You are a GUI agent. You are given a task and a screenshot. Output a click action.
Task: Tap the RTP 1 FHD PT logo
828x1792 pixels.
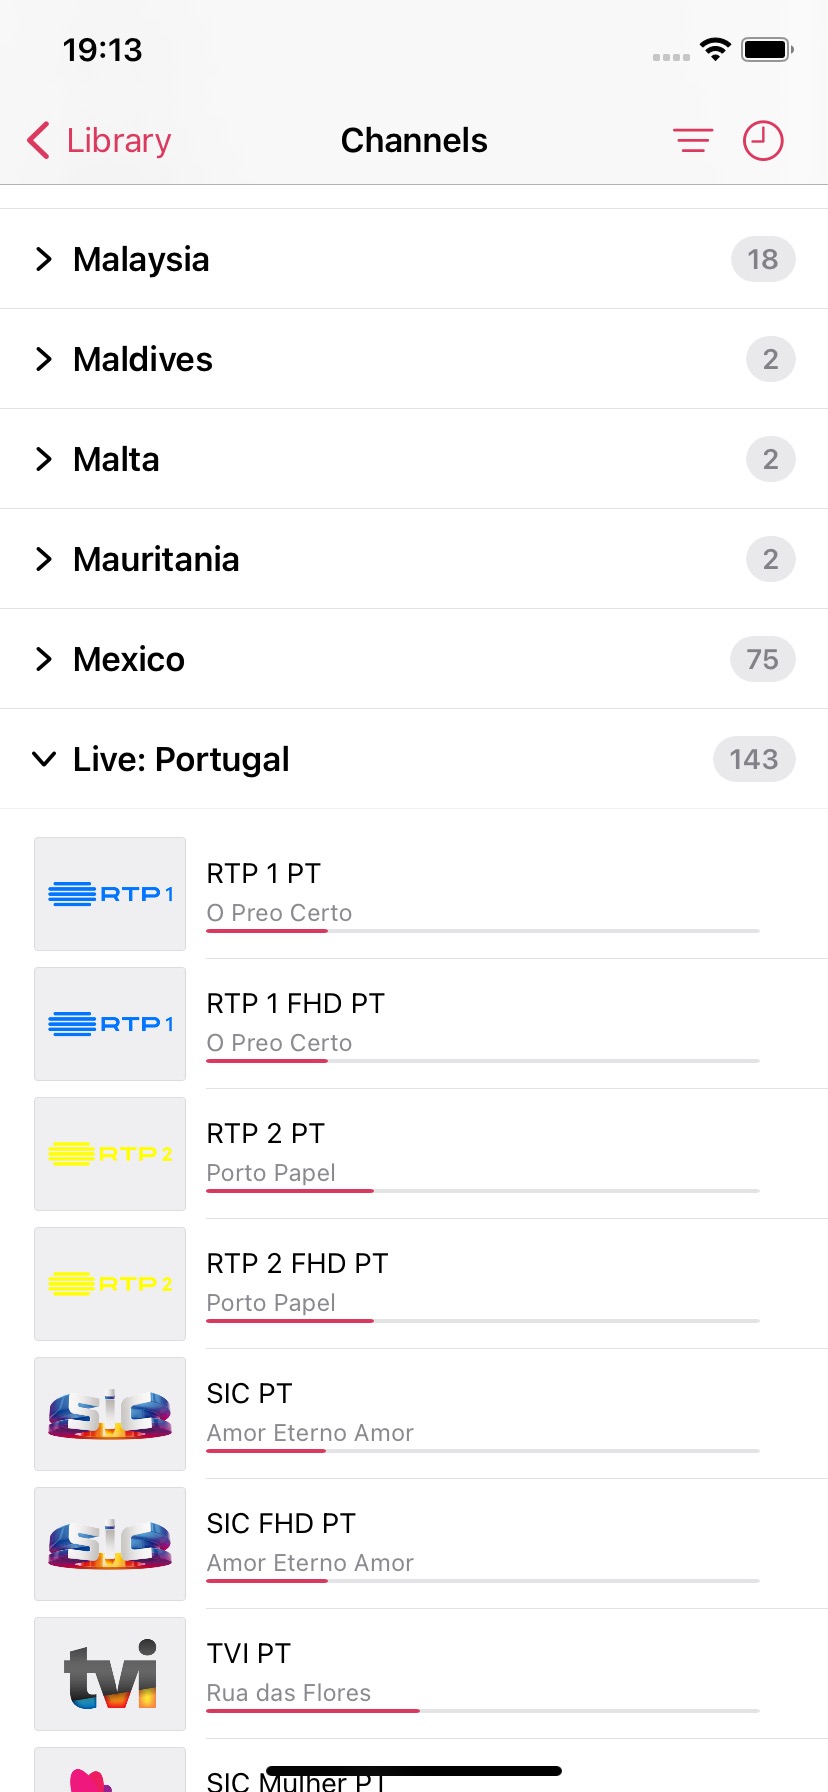(110, 1024)
